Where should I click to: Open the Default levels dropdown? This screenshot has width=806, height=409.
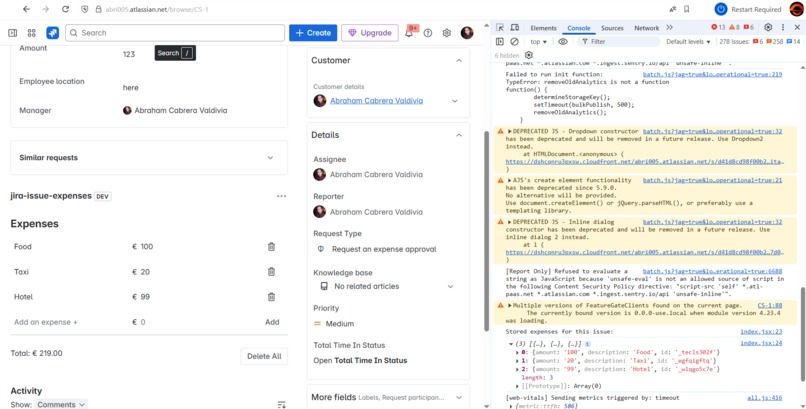(688, 42)
